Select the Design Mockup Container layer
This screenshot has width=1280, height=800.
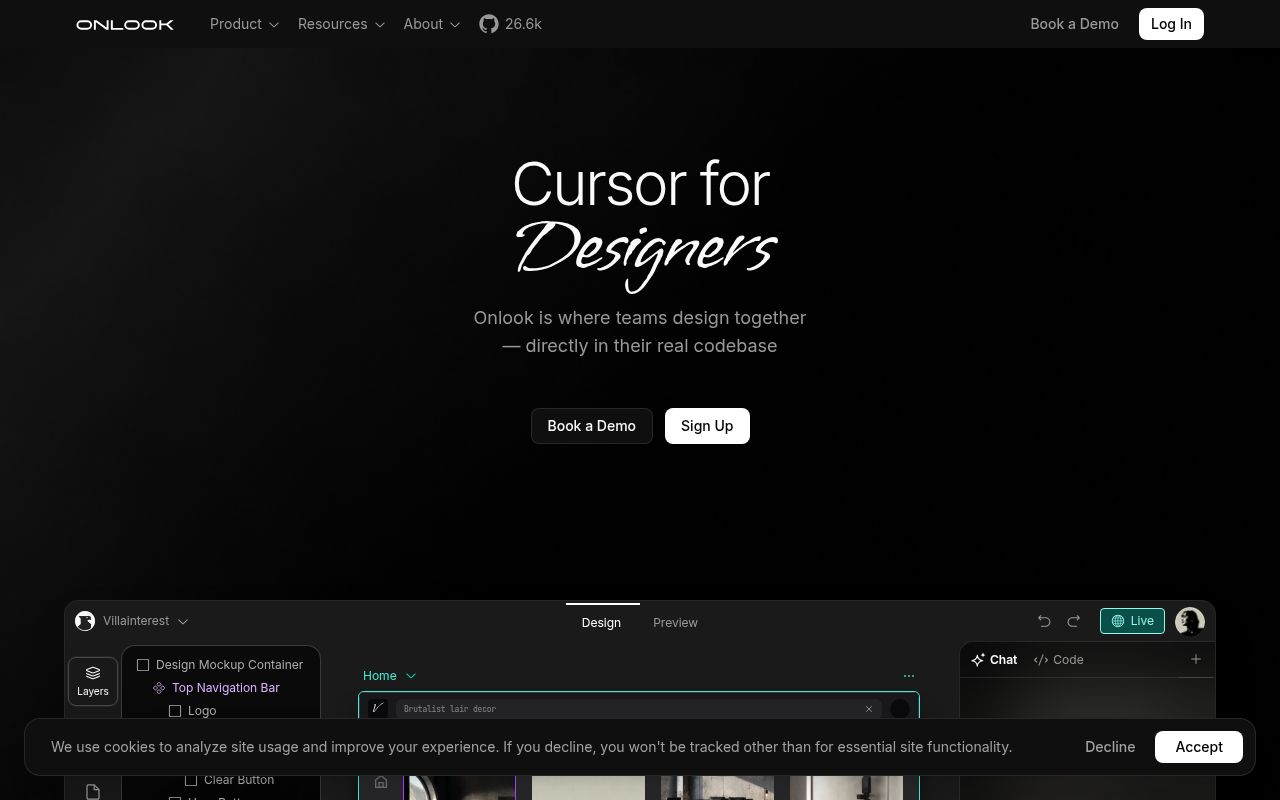coord(221,665)
